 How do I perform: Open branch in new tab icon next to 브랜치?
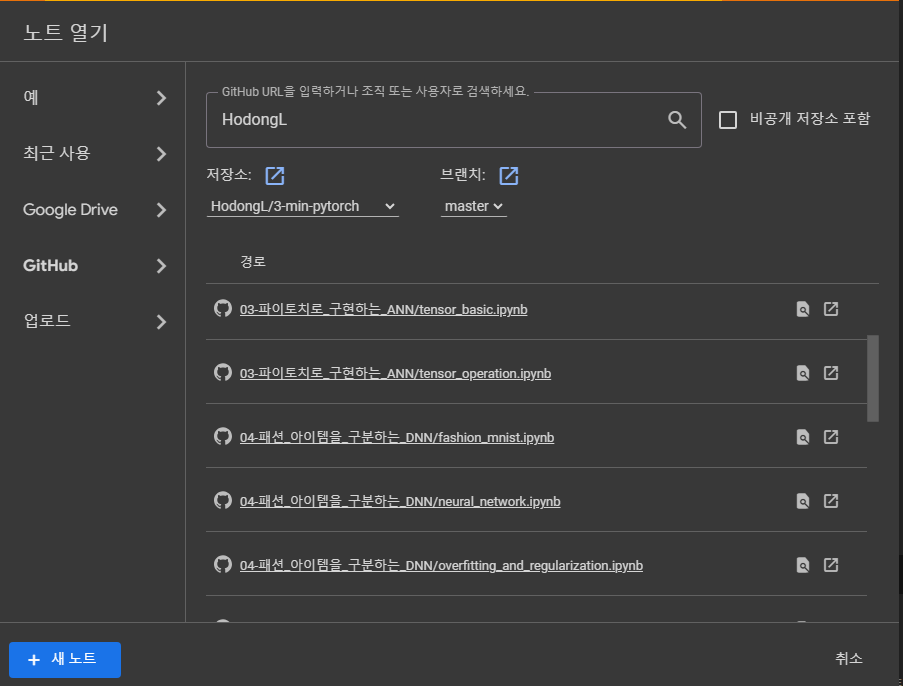[x=509, y=176]
